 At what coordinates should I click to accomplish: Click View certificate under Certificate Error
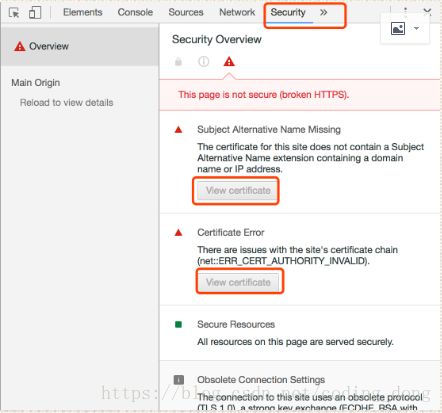238,282
